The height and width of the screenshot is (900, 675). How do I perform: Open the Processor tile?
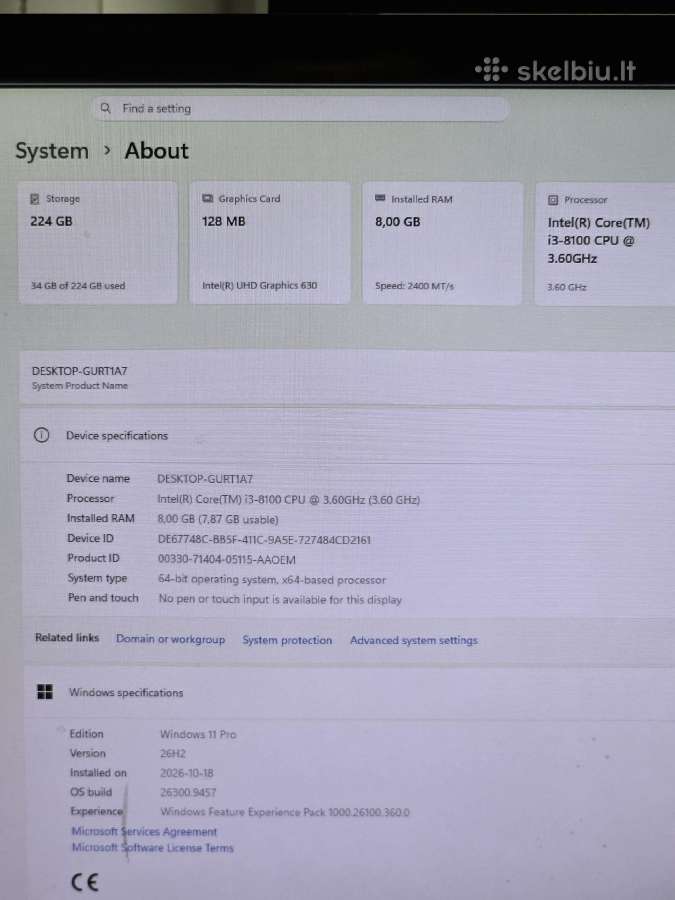tap(605, 245)
